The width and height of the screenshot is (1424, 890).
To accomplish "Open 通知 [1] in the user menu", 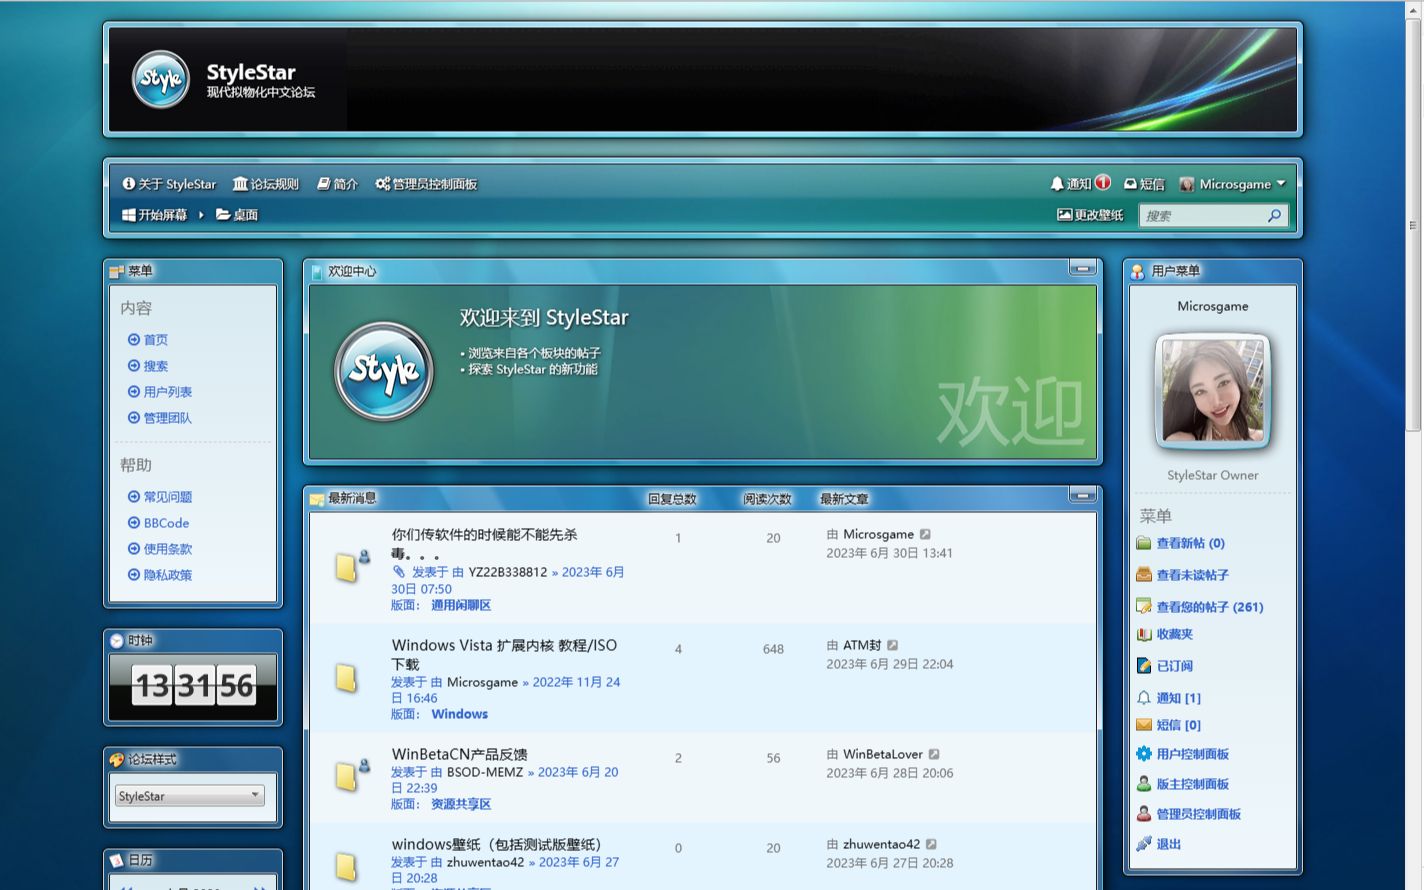I will [1178, 698].
